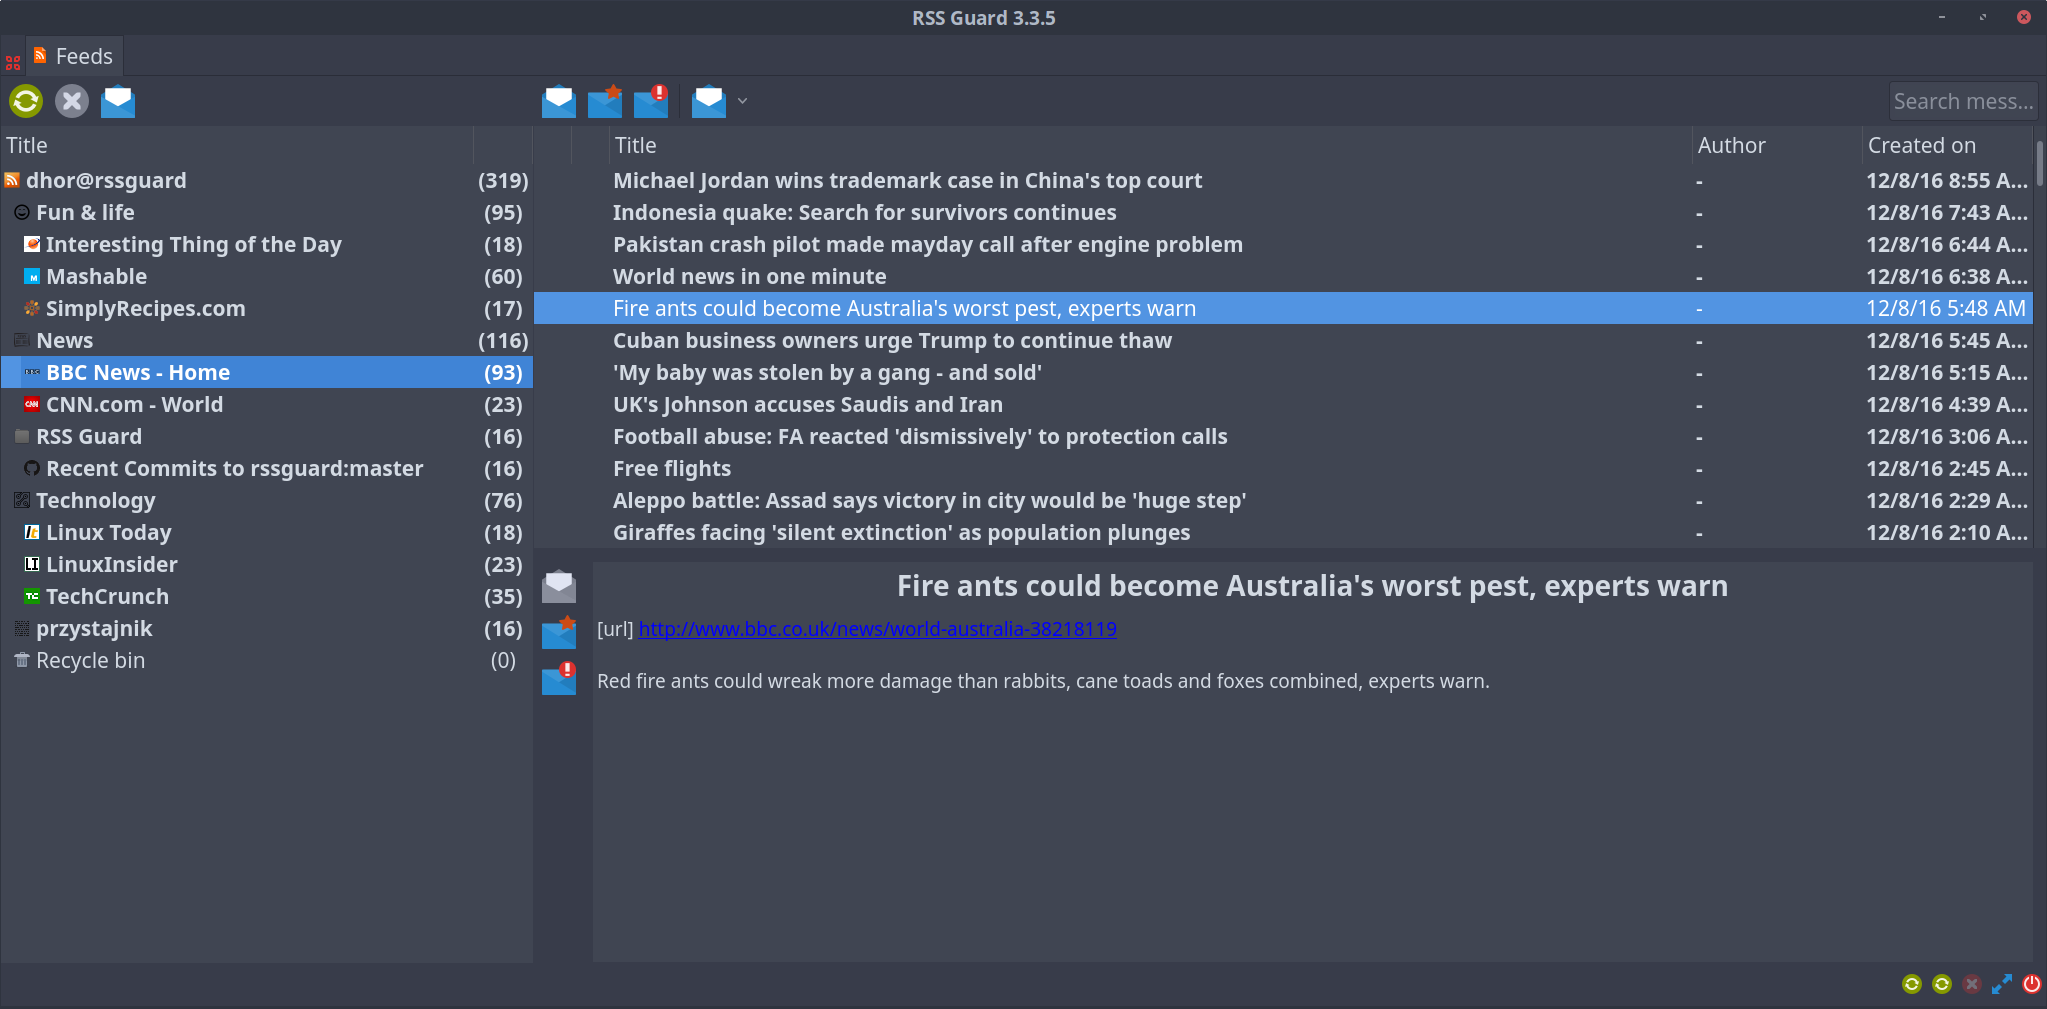The width and height of the screenshot is (2047, 1009).
Task: Sort messages by the Created on column header
Action: pyautogui.click(x=1947, y=145)
